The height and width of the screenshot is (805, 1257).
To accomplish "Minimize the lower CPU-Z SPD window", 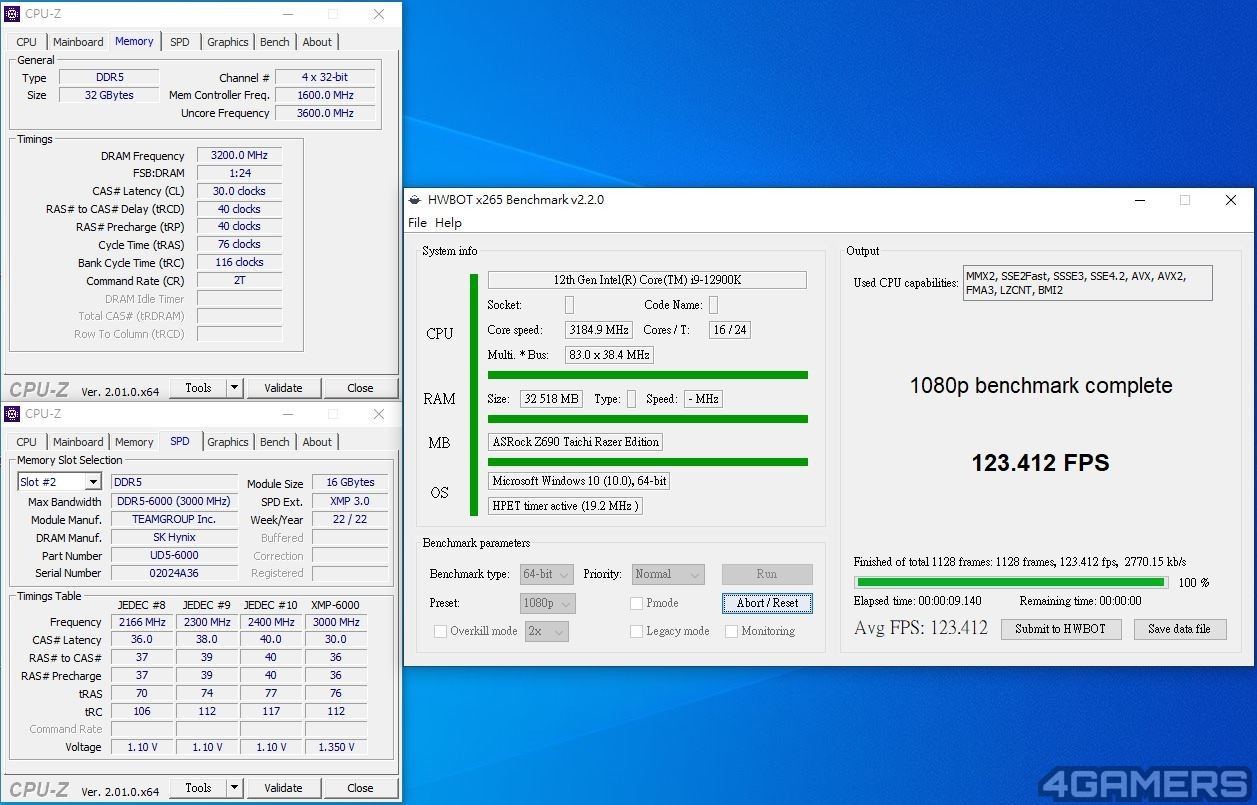I will [x=288, y=414].
